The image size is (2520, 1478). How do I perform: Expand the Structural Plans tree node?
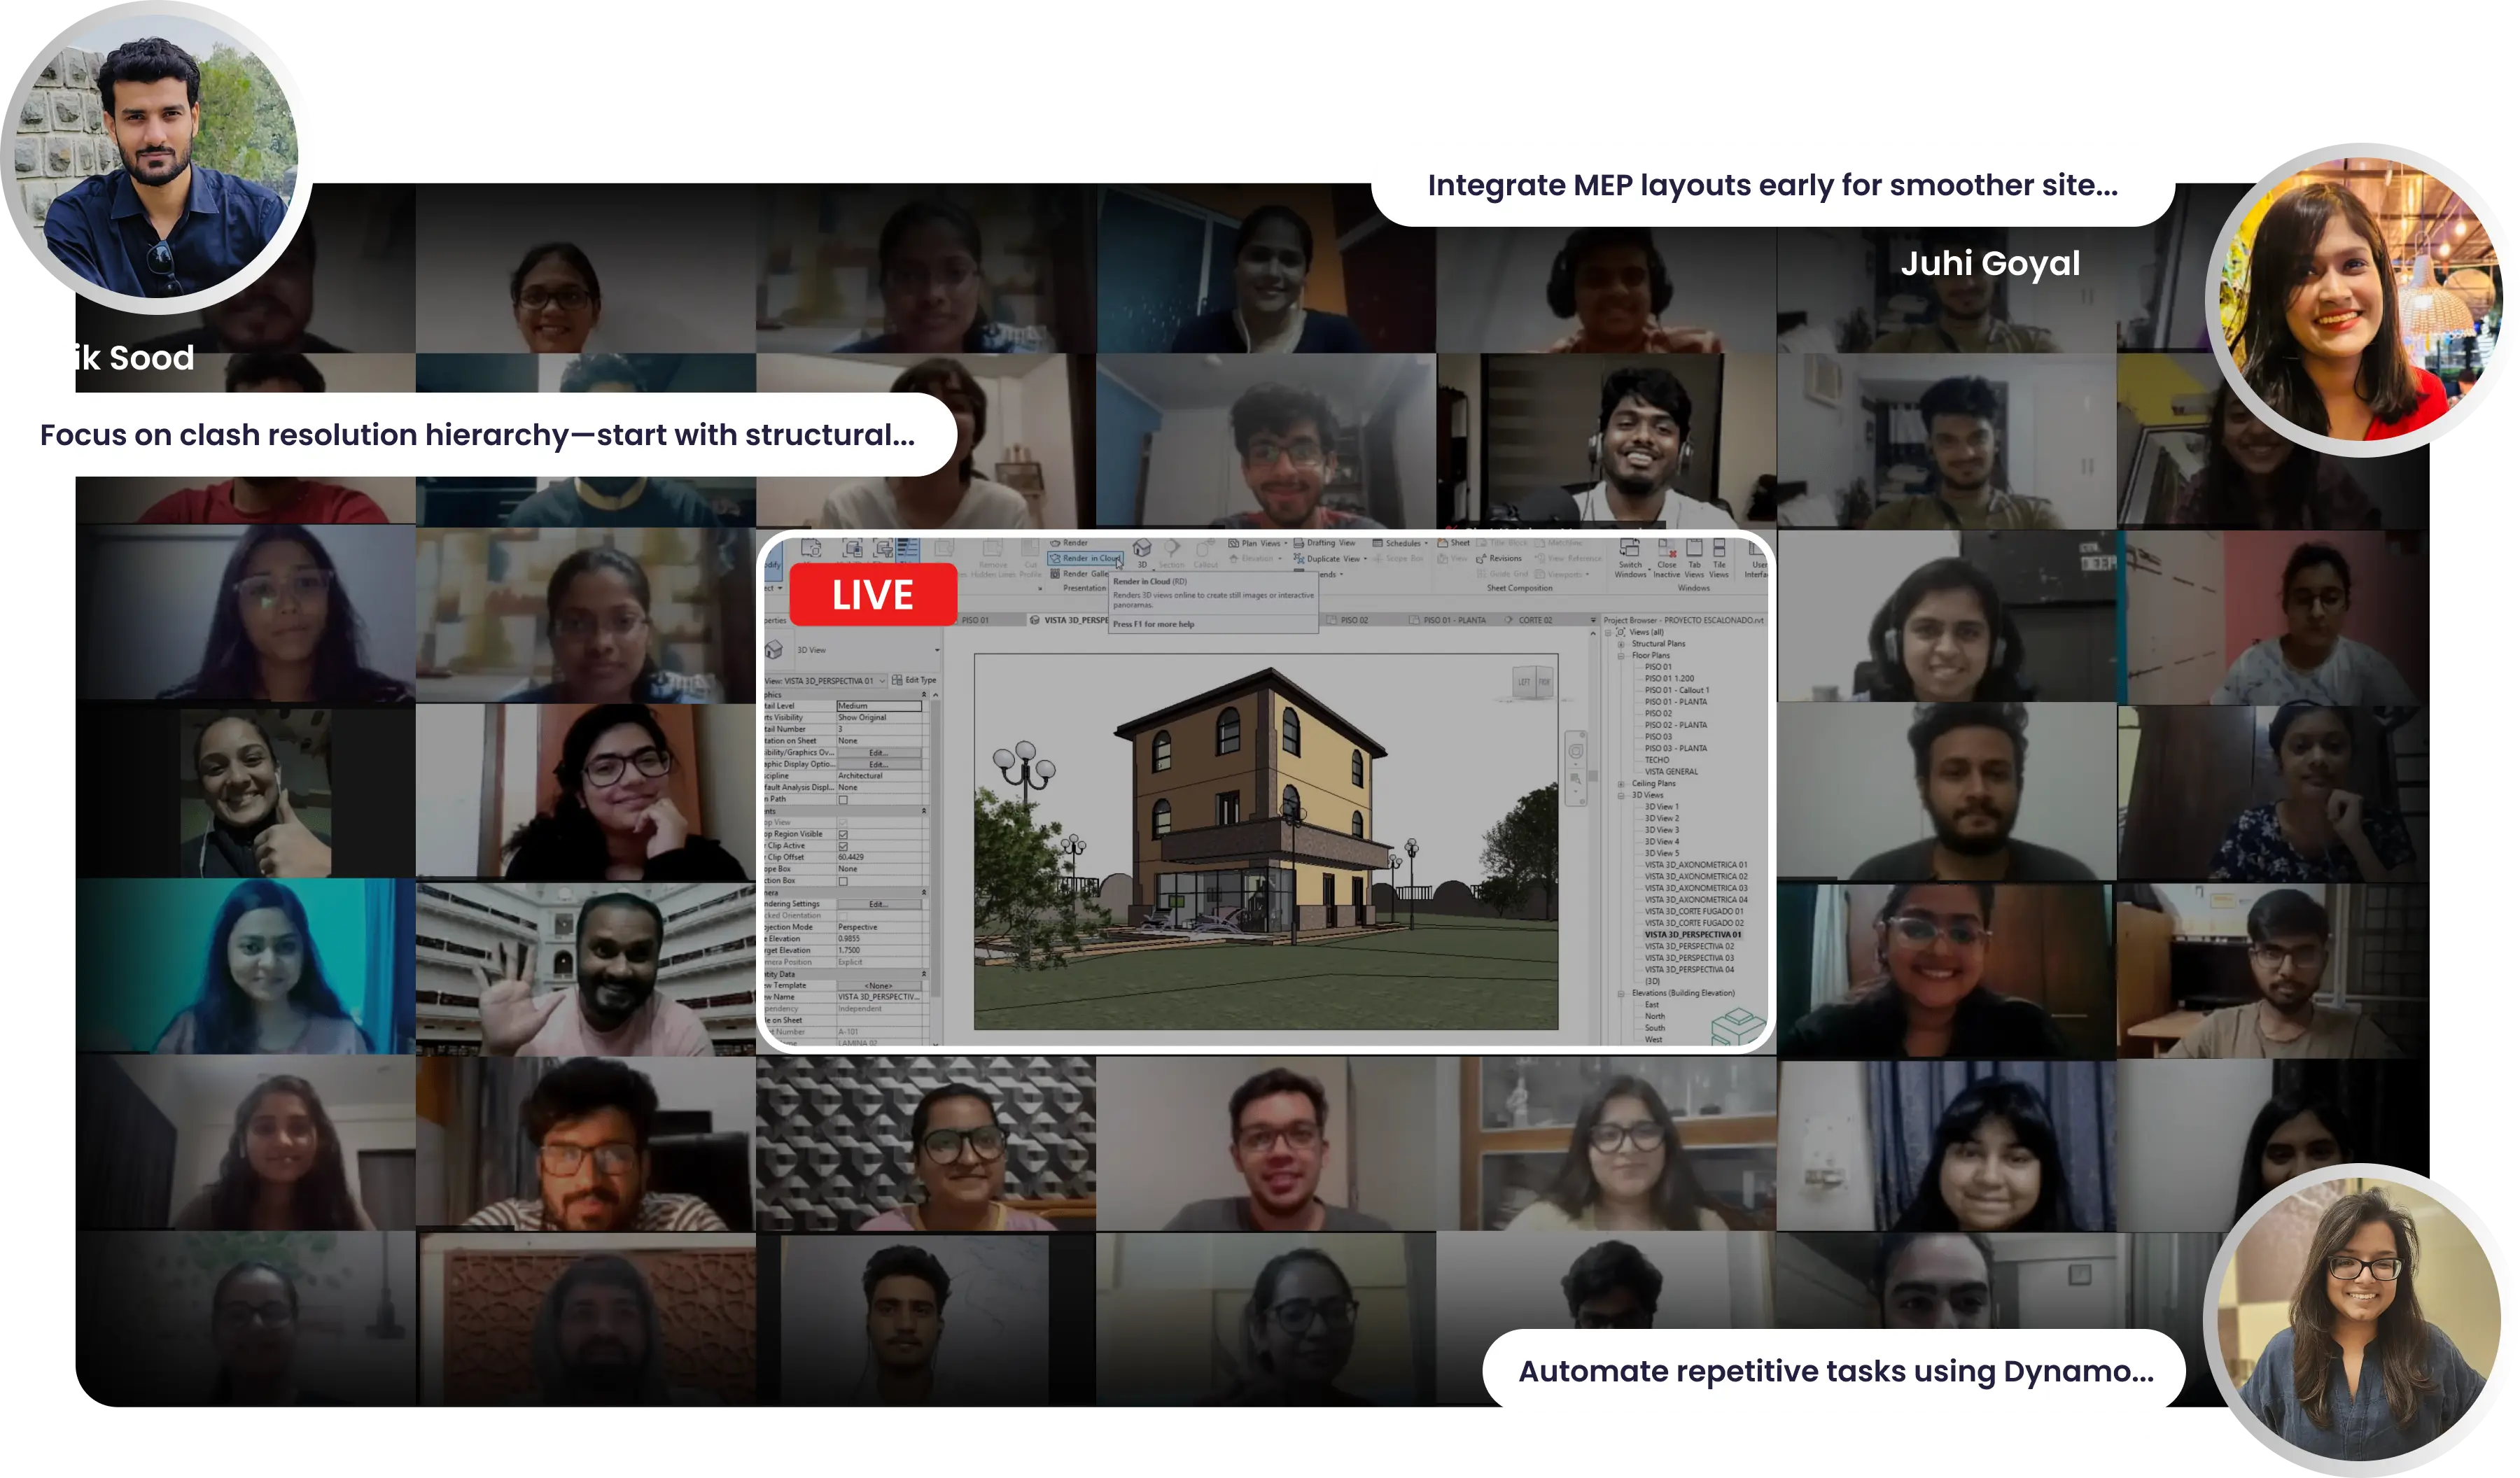pyautogui.click(x=1621, y=644)
